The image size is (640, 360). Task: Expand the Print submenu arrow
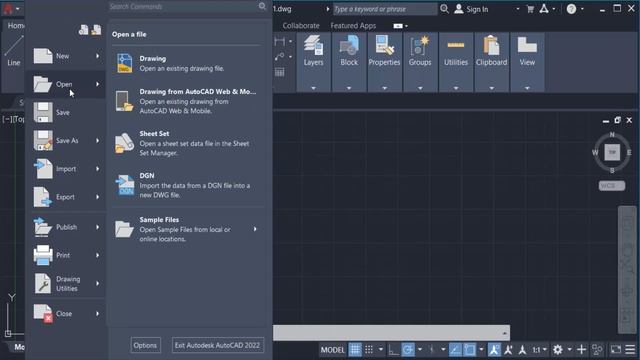(x=98, y=255)
